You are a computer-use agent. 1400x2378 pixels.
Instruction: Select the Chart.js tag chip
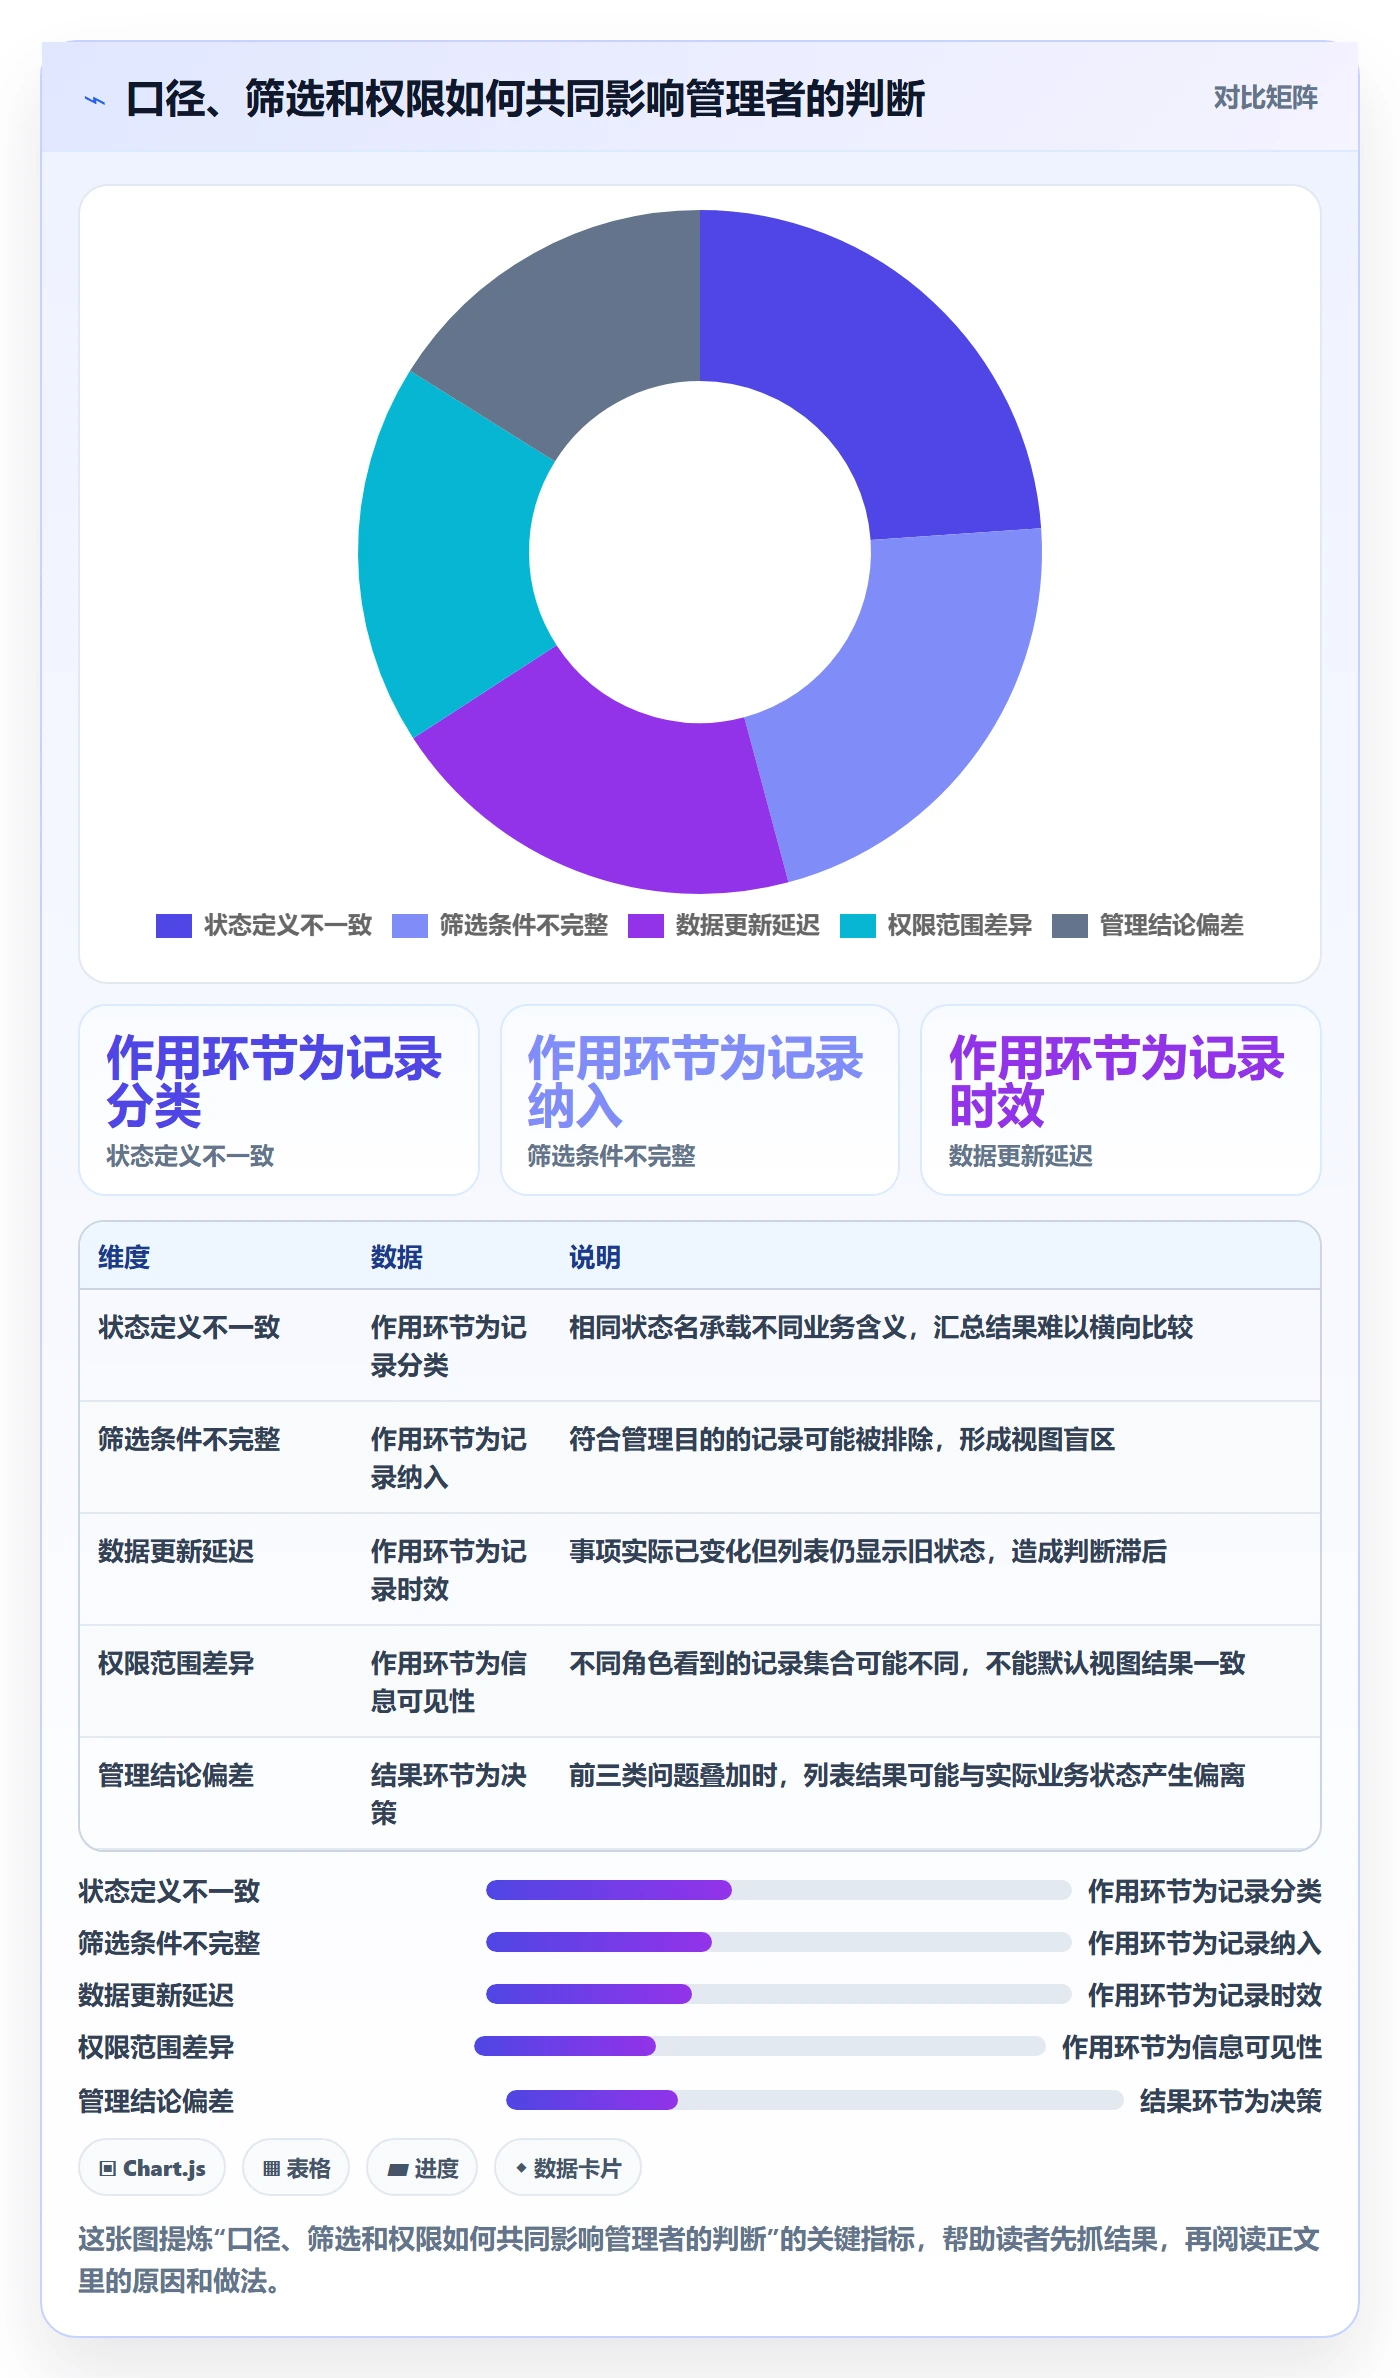152,2168
